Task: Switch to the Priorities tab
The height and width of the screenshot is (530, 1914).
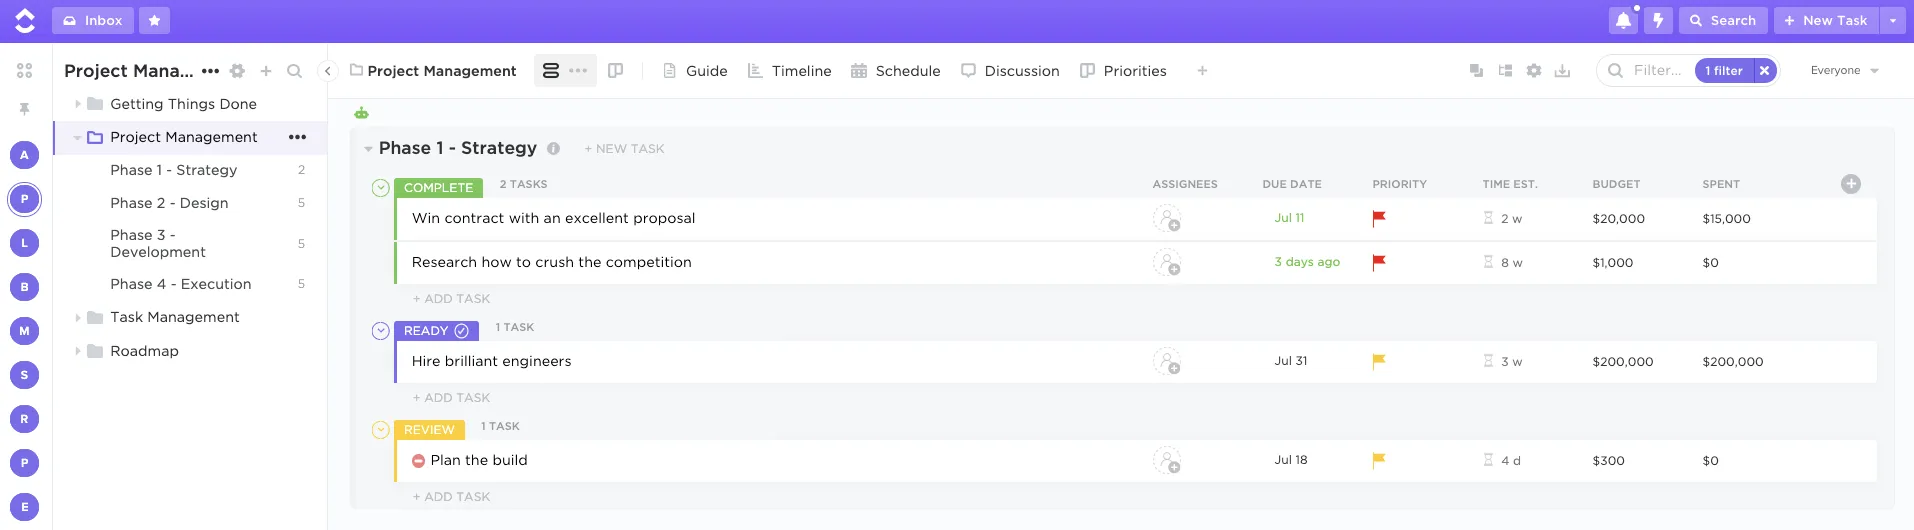Action: pos(1123,71)
